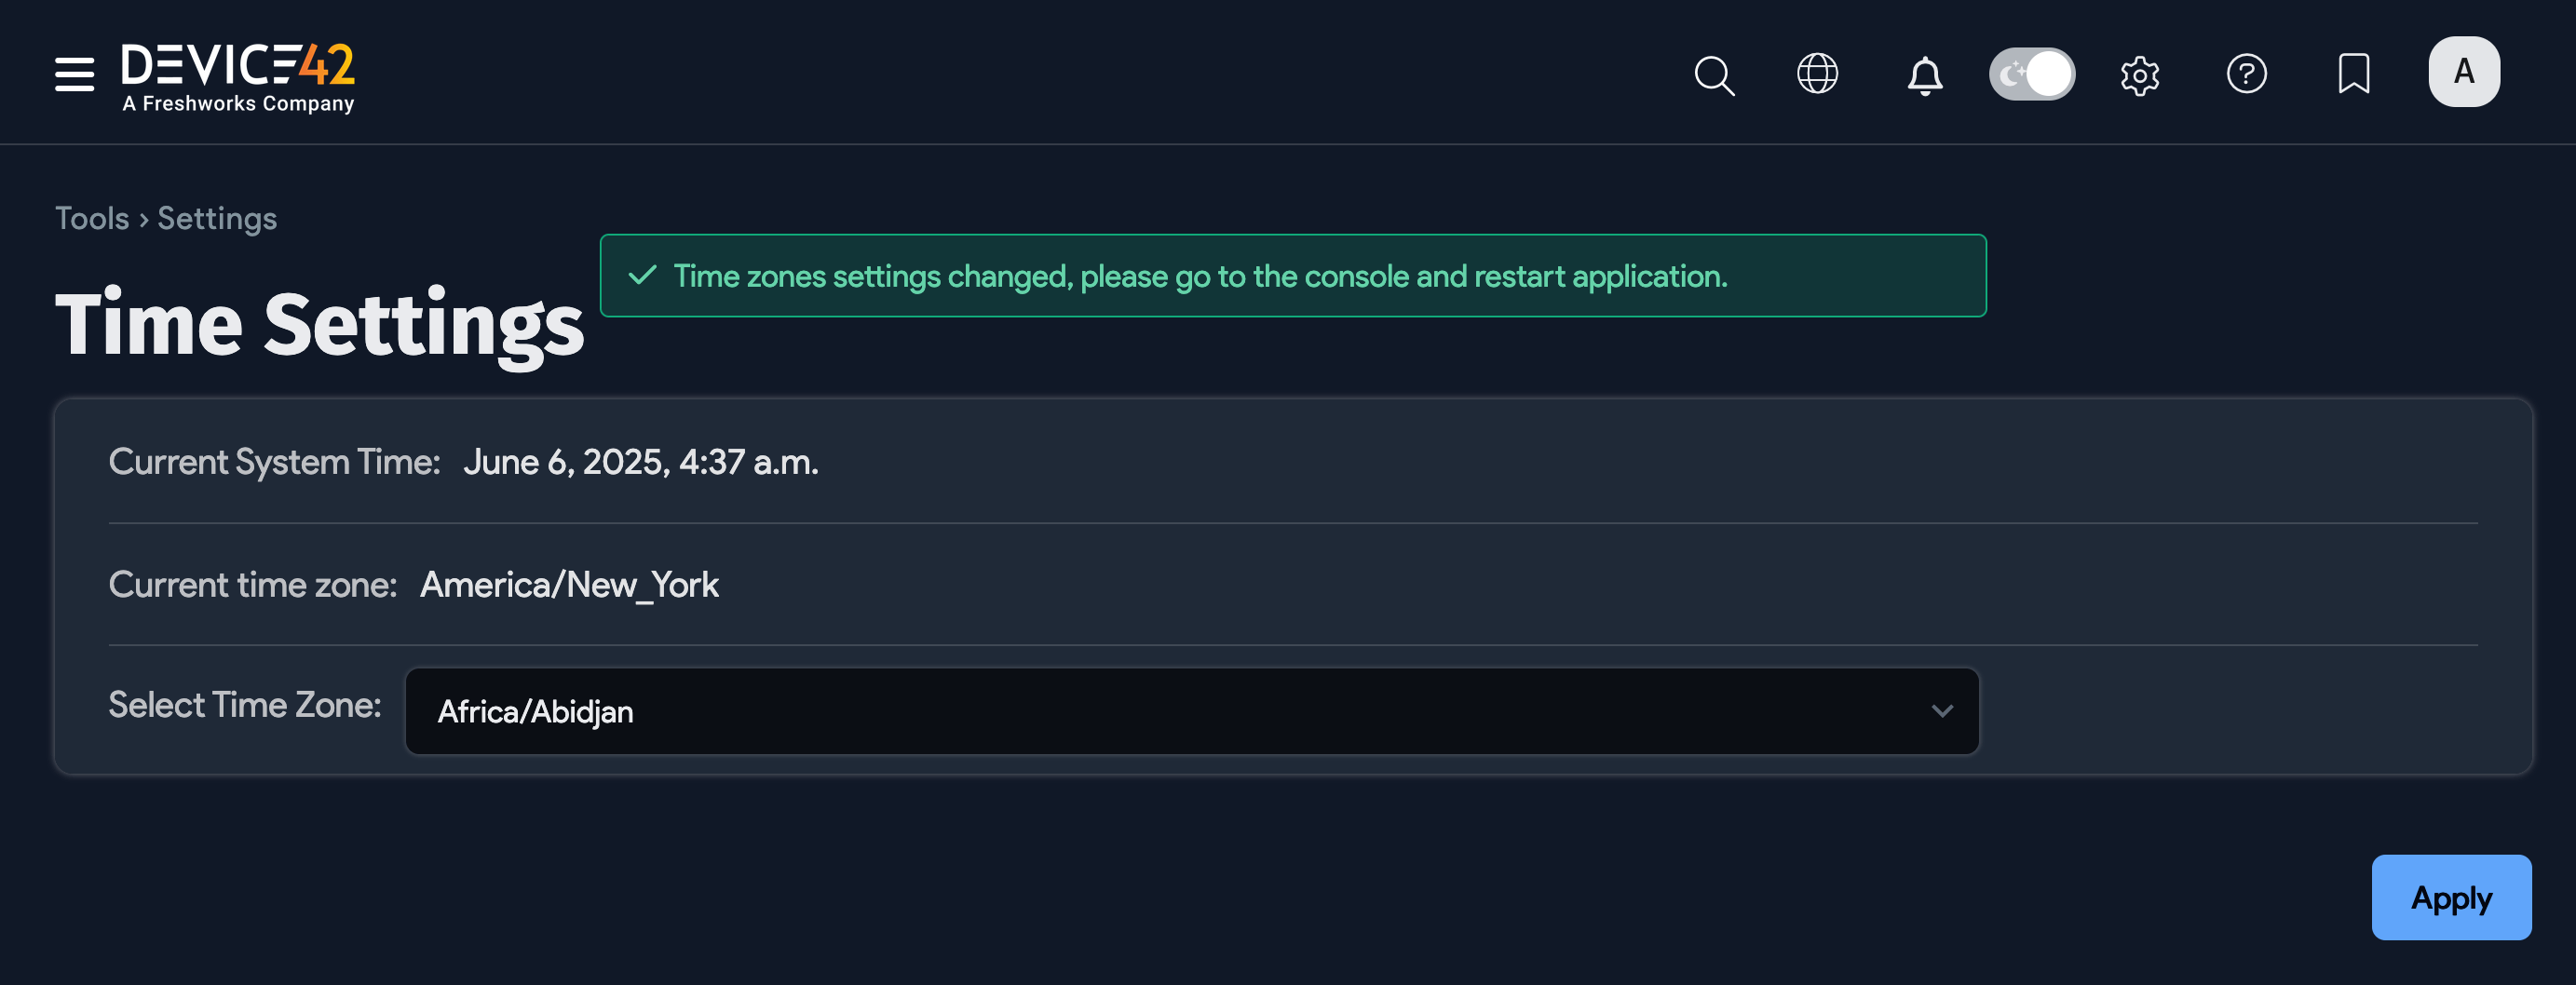2576x985 pixels.
Task: Change Africa/Abidjan to another time zone
Action: tap(1190, 711)
